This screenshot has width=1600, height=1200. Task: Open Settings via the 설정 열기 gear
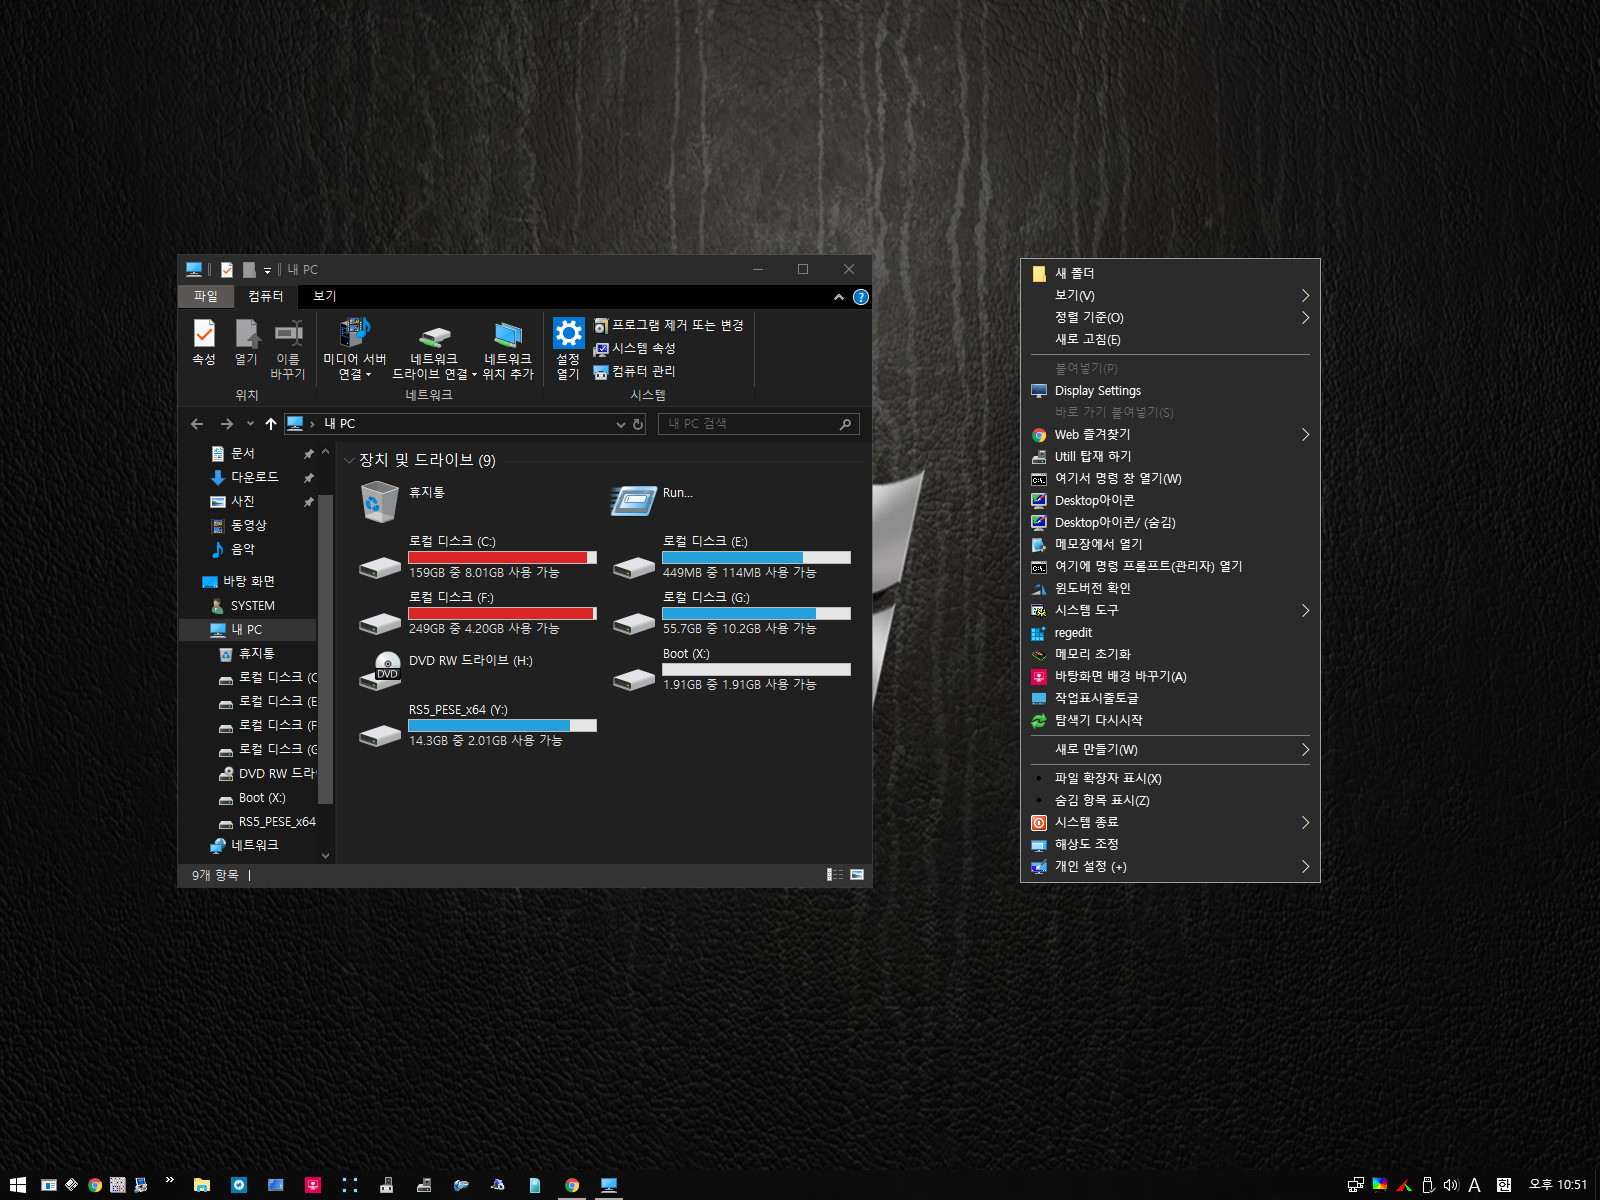568,350
